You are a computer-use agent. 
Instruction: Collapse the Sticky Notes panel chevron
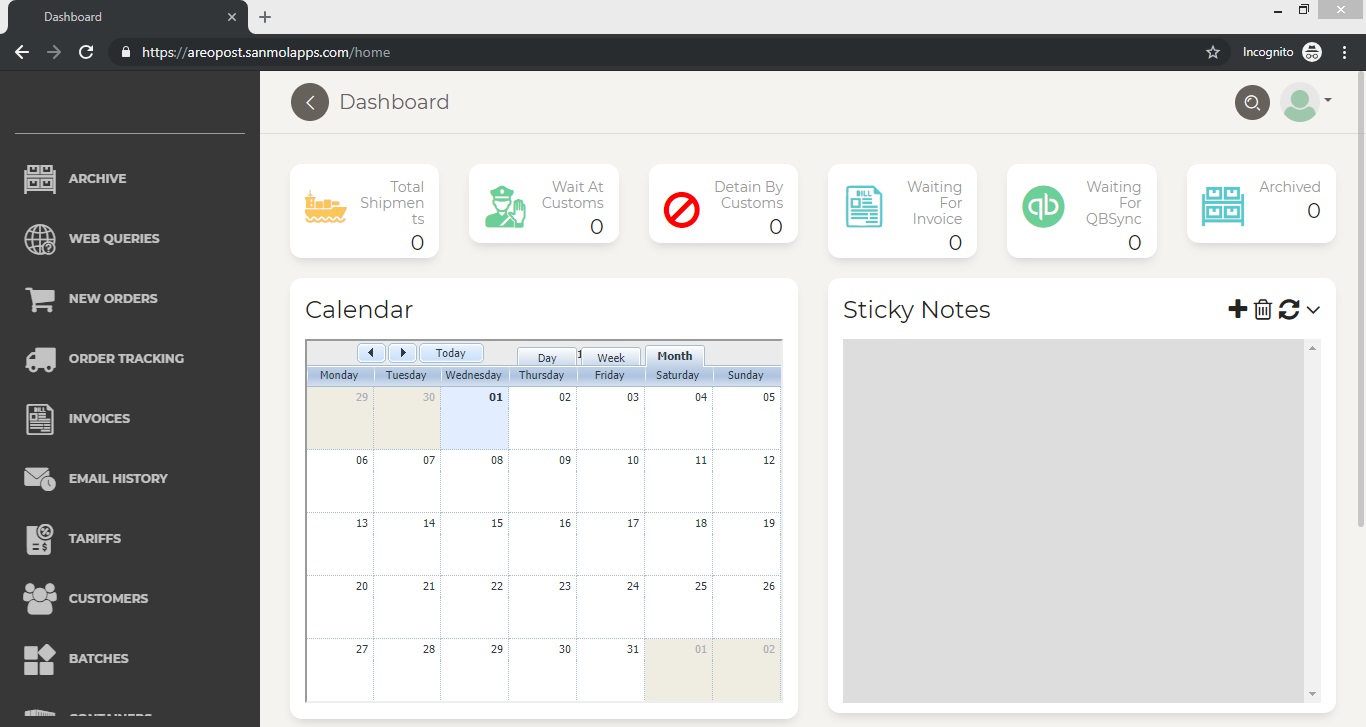(1313, 310)
